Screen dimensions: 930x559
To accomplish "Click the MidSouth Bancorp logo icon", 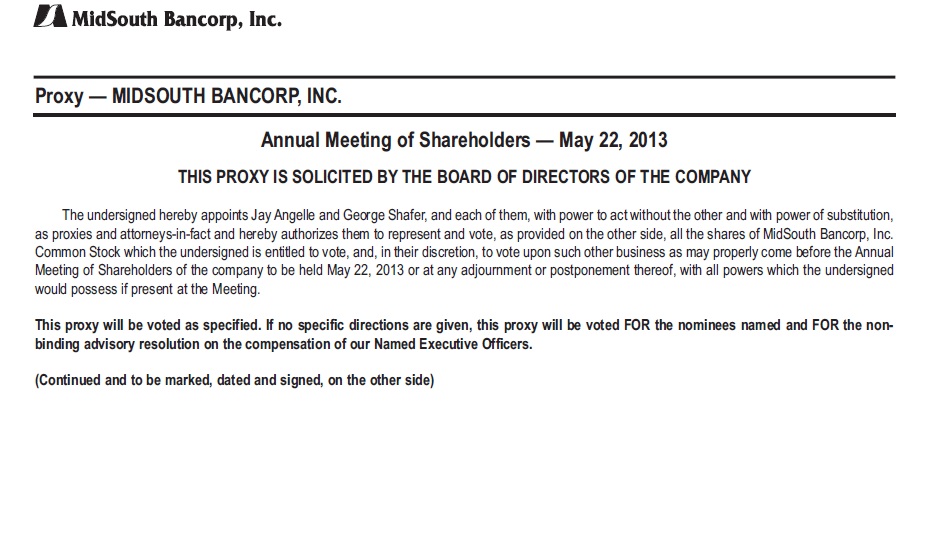I will (x=50, y=18).
